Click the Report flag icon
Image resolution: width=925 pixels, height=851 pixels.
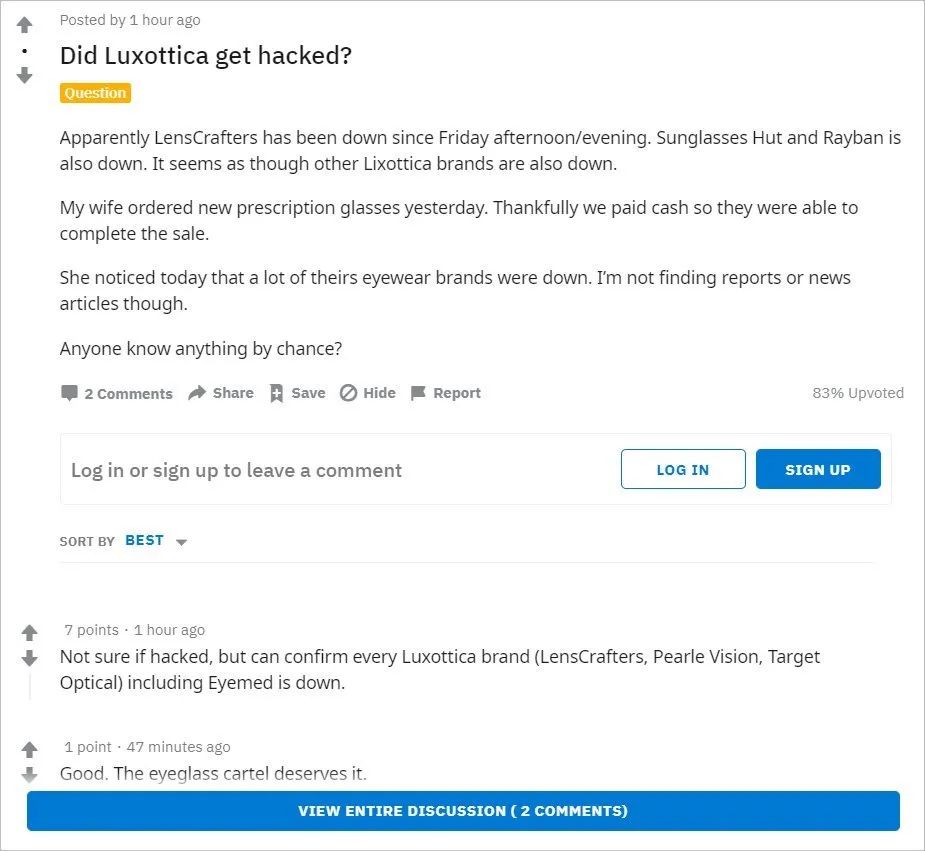pos(418,393)
